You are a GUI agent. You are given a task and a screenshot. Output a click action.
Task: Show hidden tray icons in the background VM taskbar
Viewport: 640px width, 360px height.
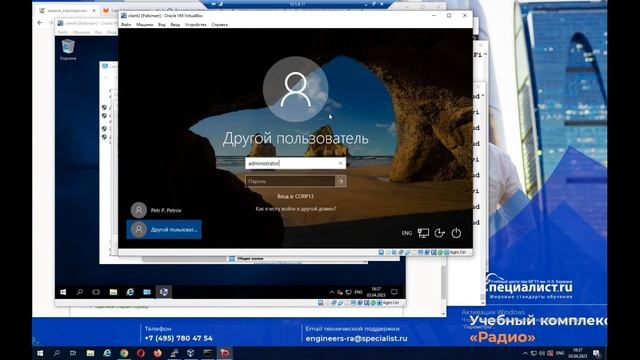pos(331,292)
